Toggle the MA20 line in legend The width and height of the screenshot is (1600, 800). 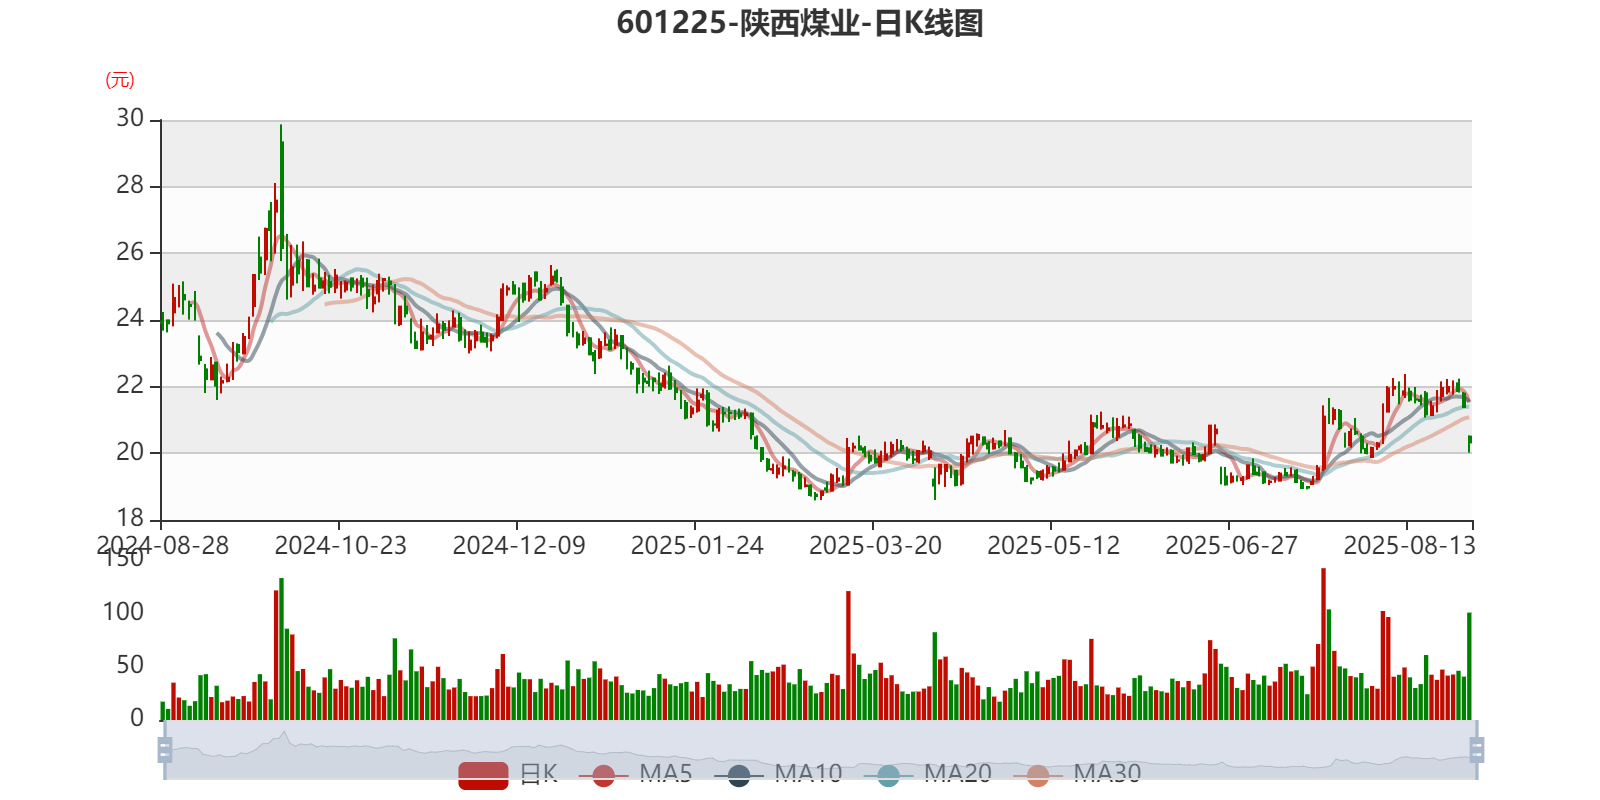(x=928, y=774)
